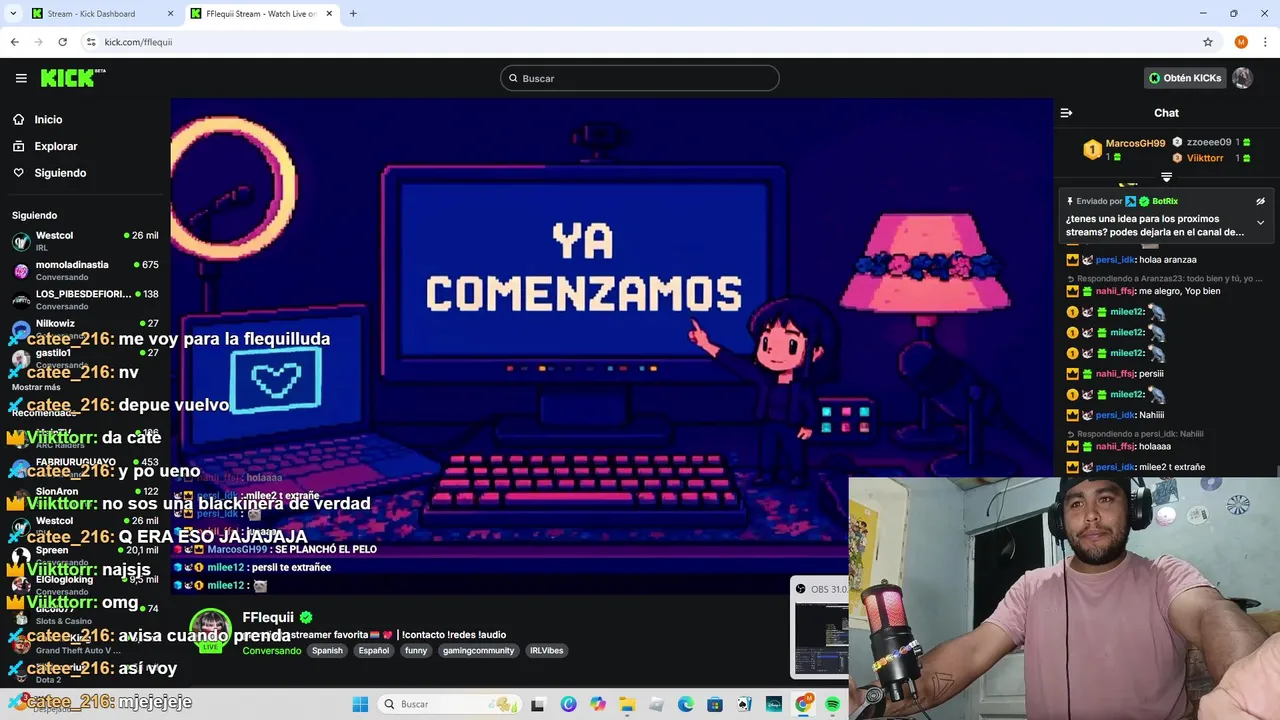Click zzoeee09 in gift leaderboard
The height and width of the screenshot is (720, 1280).
(1209, 142)
